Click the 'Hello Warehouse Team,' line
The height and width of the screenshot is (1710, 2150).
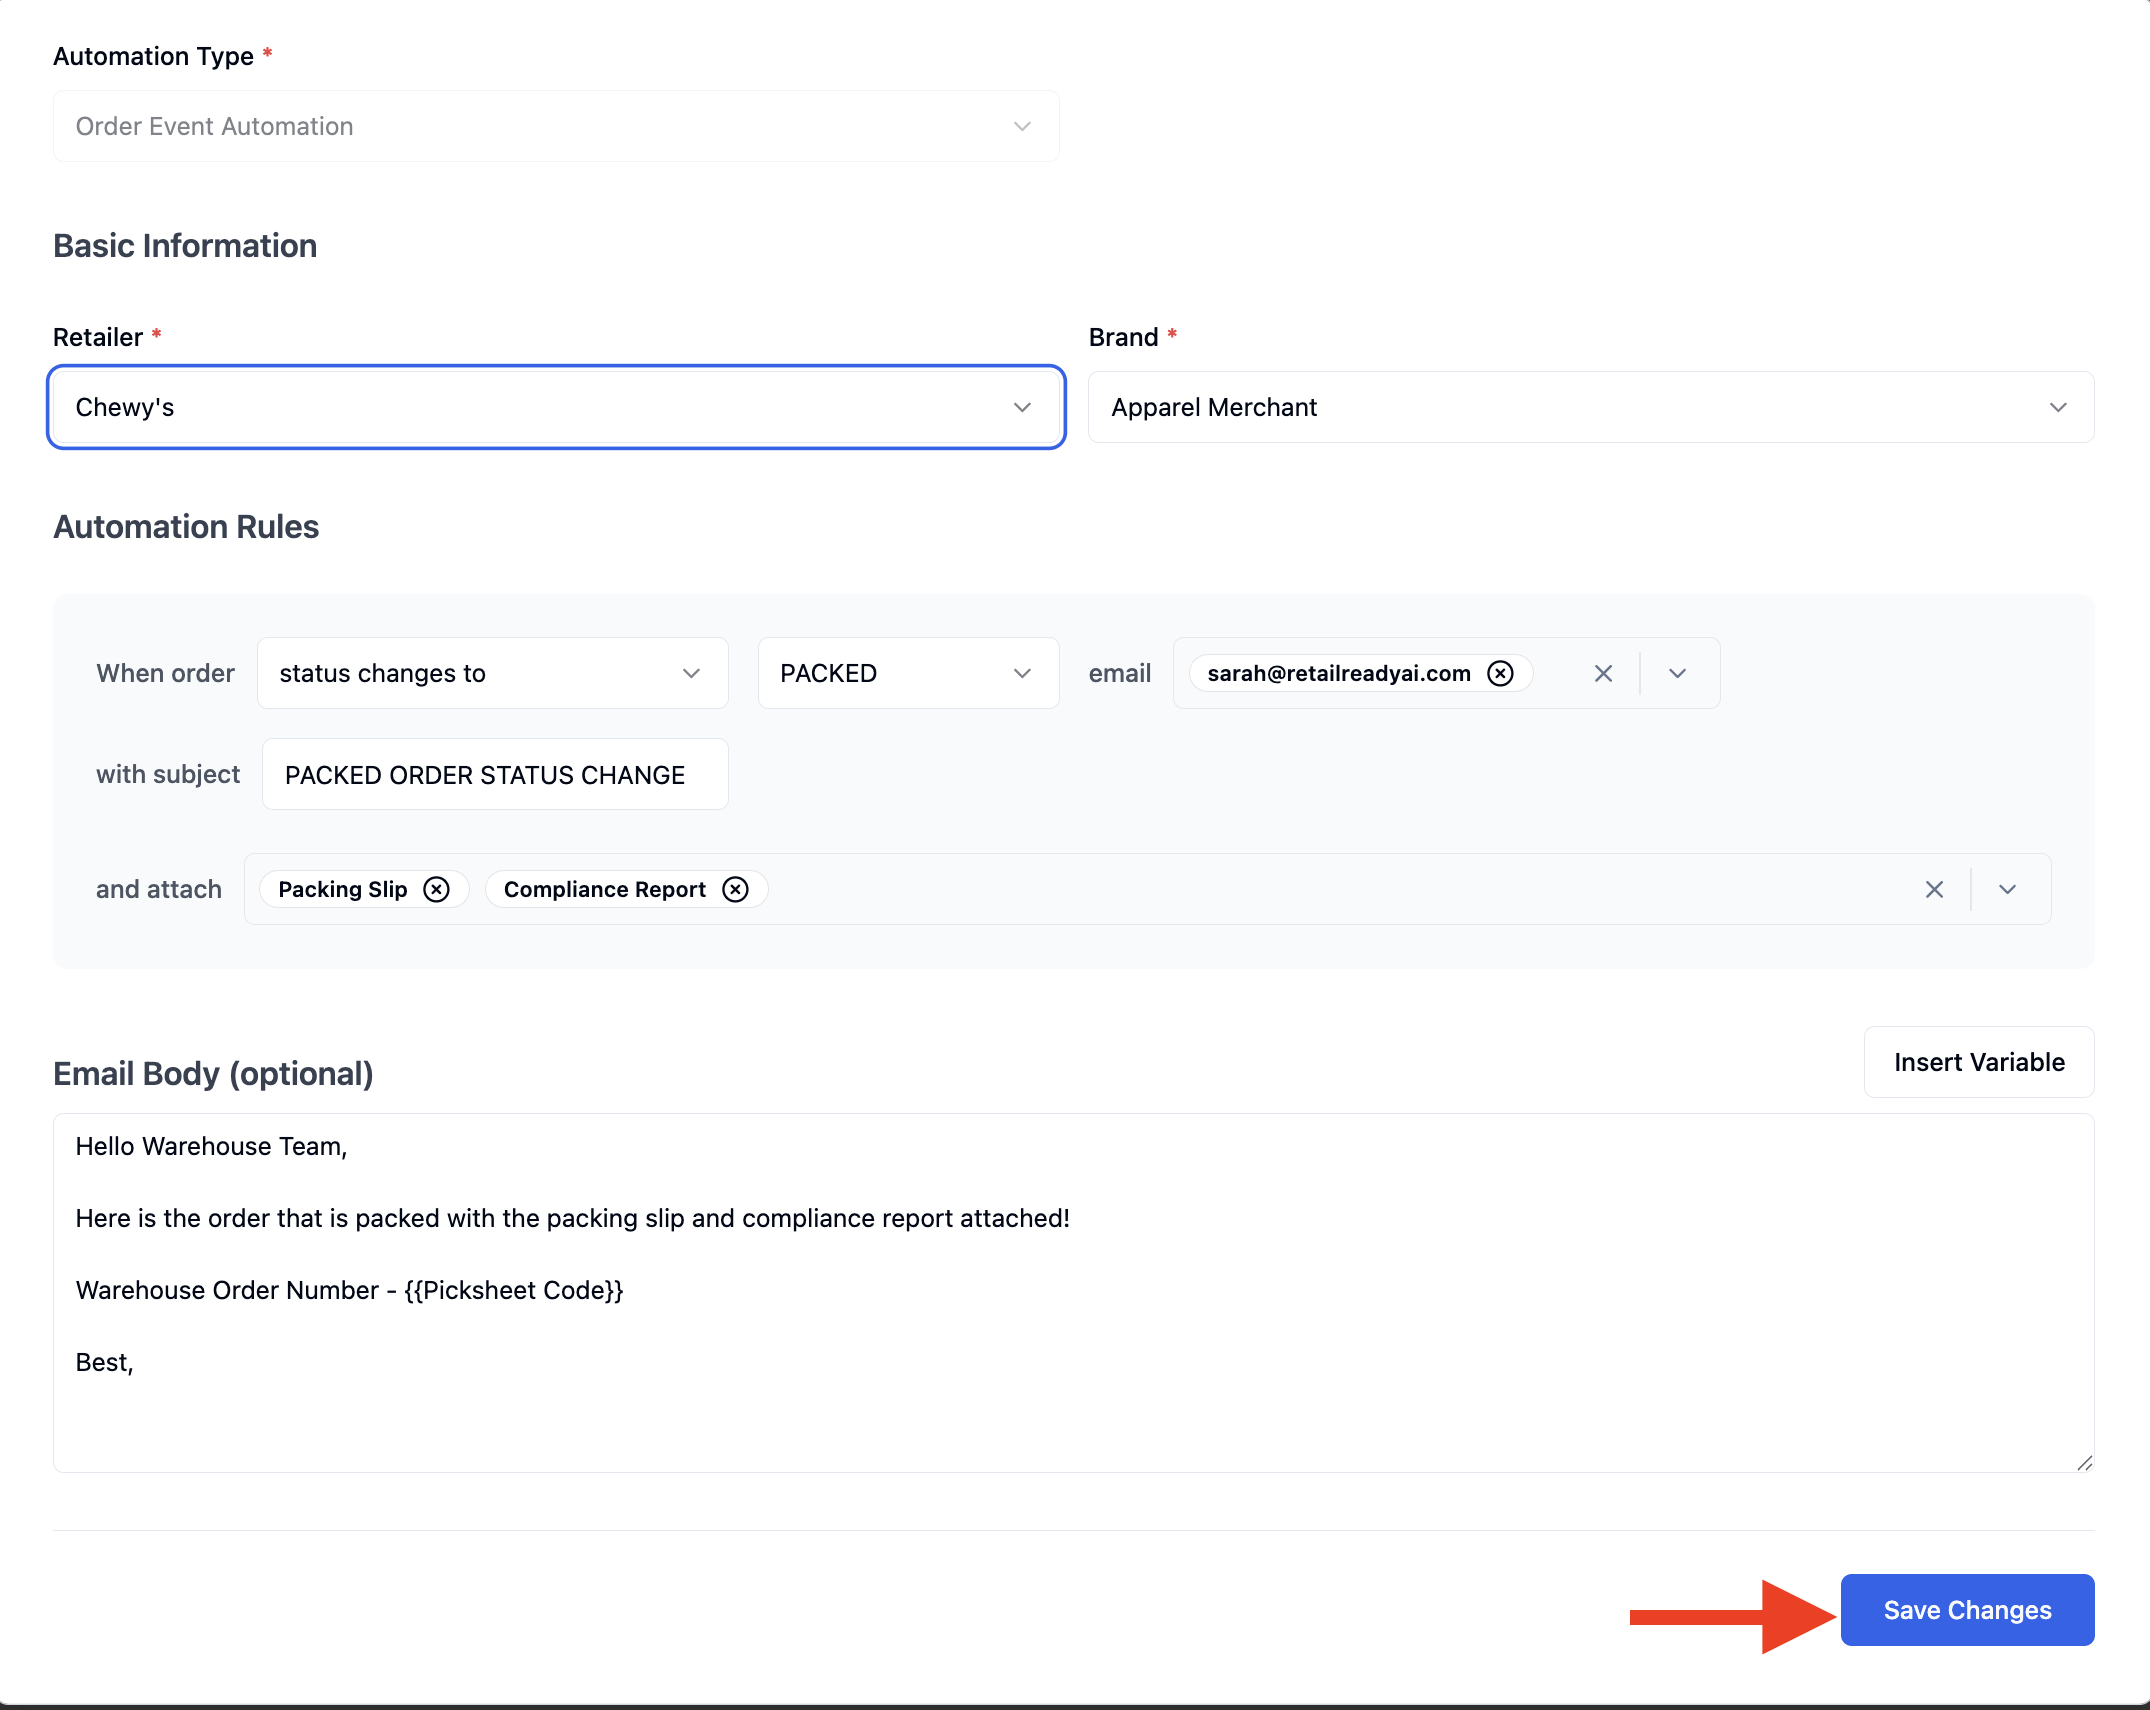pos(212,1146)
